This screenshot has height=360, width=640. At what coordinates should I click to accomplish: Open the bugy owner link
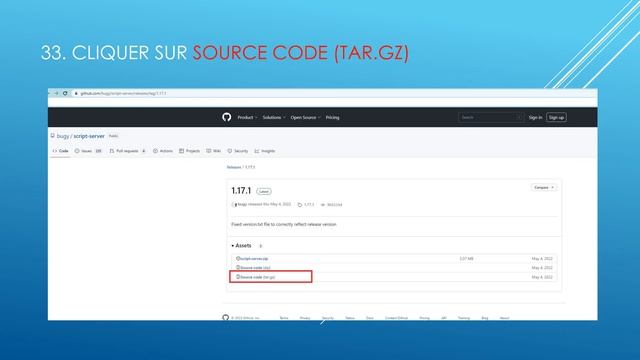pos(63,136)
